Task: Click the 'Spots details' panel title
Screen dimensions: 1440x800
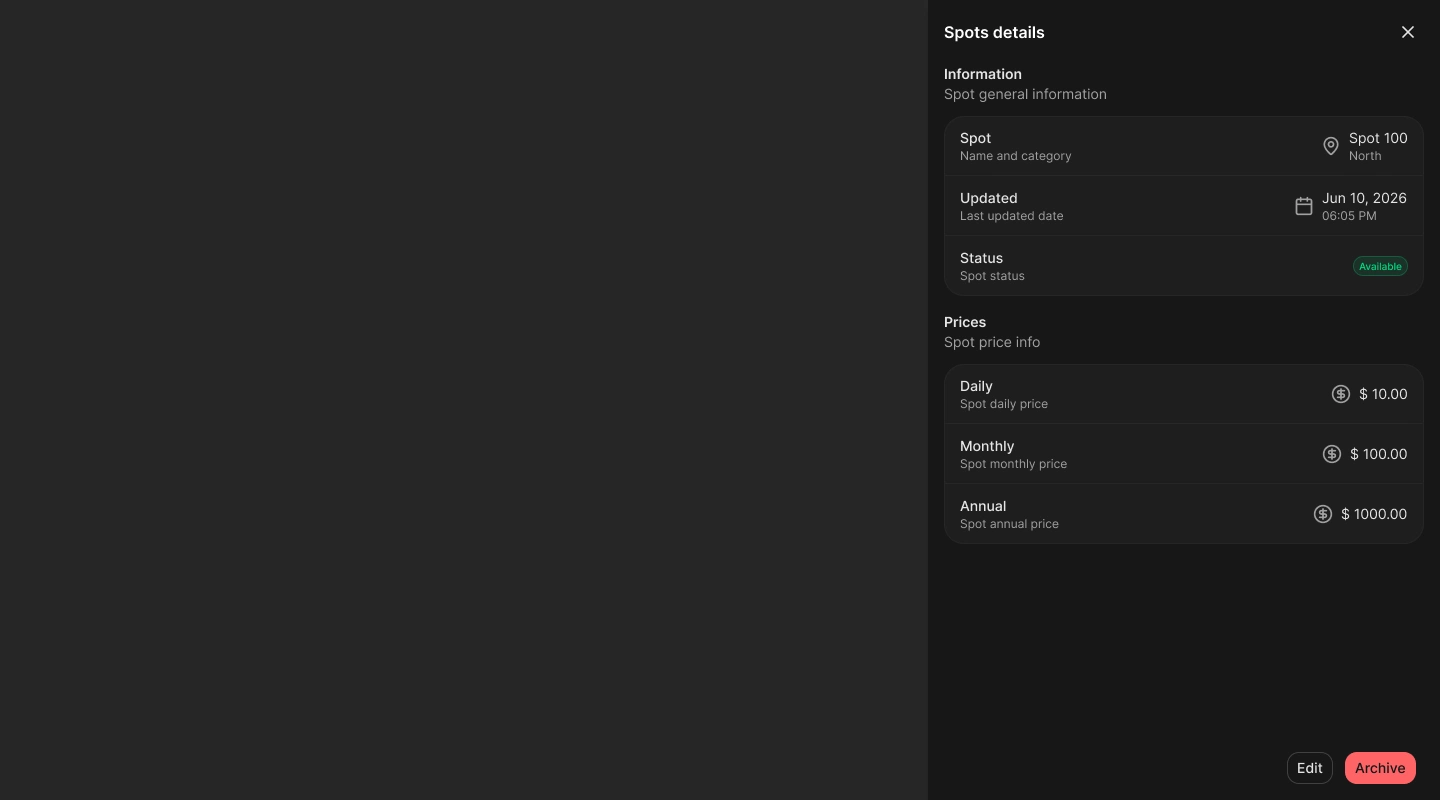Action: (994, 32)
